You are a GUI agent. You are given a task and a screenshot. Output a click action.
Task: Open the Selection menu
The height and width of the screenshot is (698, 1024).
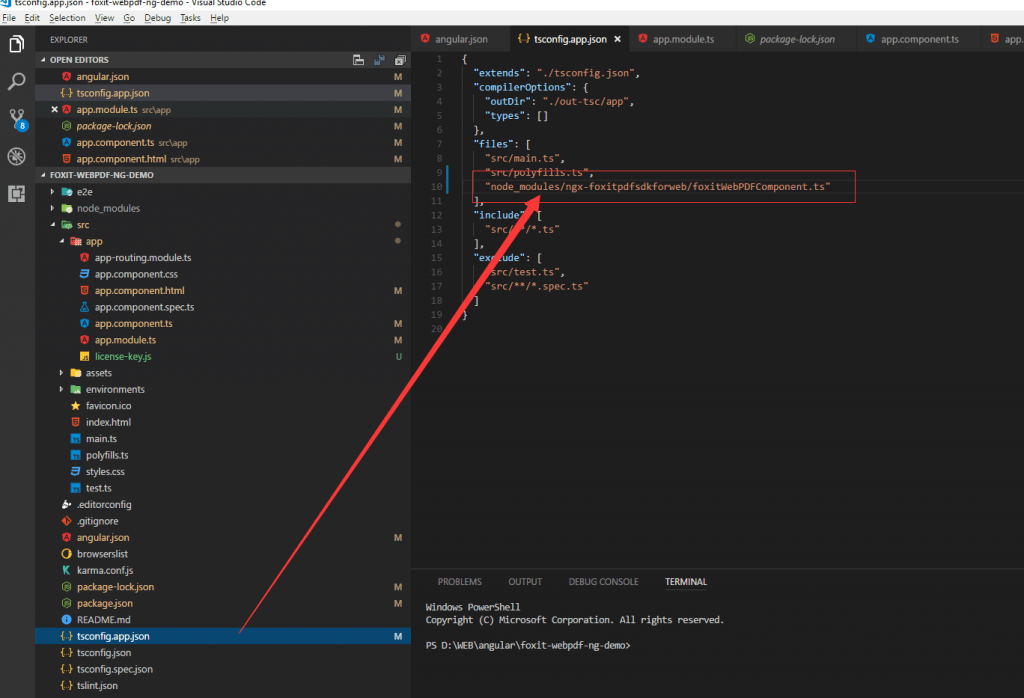[67, 18]
